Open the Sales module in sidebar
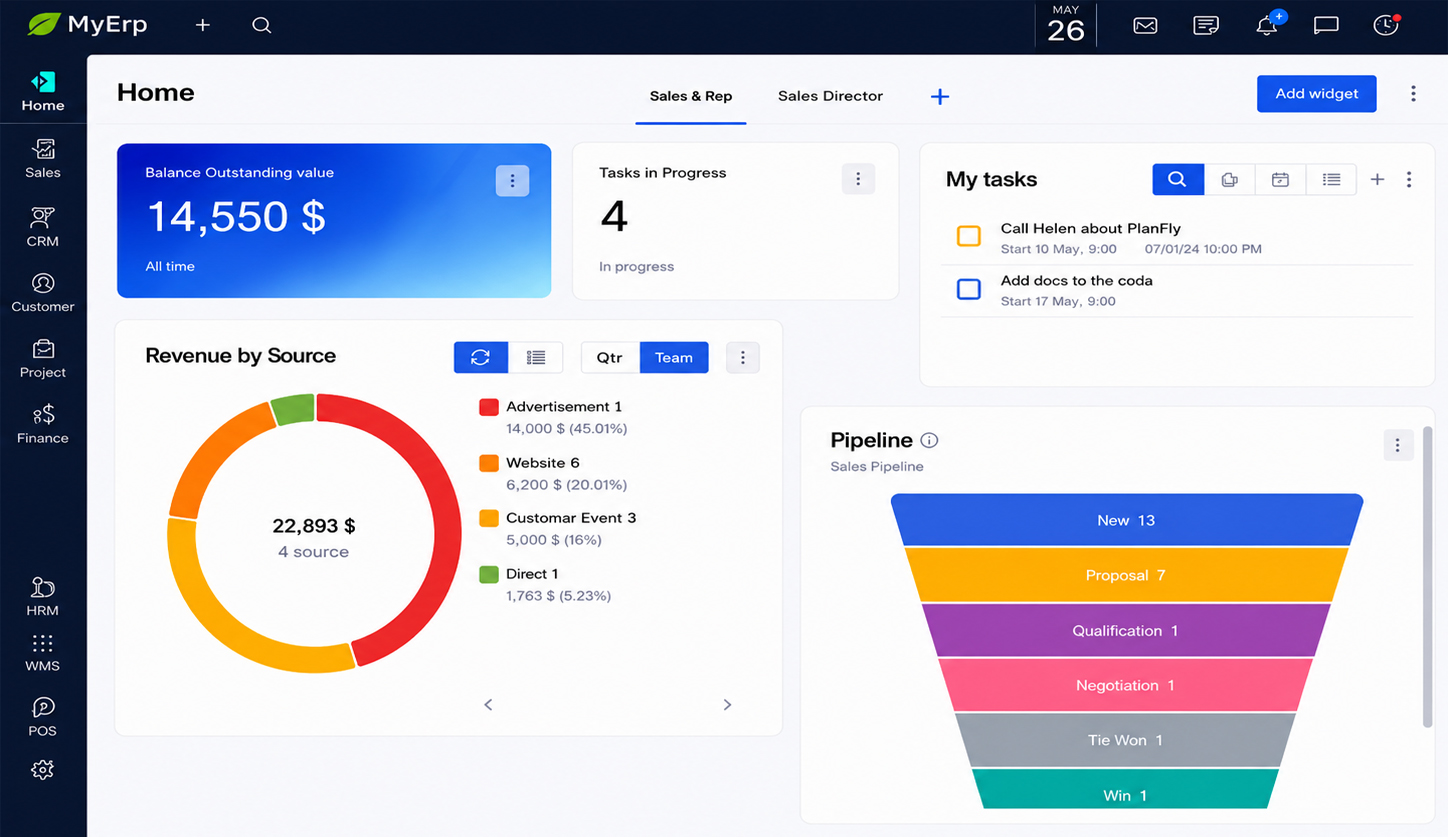 click(43, 159)
